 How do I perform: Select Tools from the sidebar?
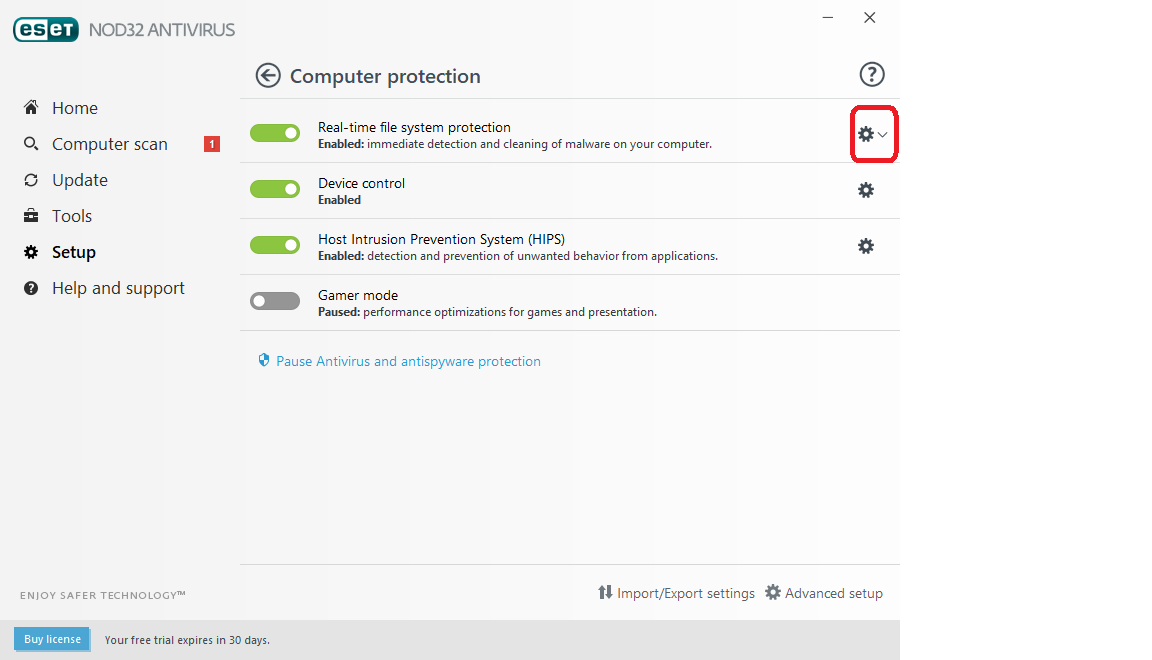point(72,216)
